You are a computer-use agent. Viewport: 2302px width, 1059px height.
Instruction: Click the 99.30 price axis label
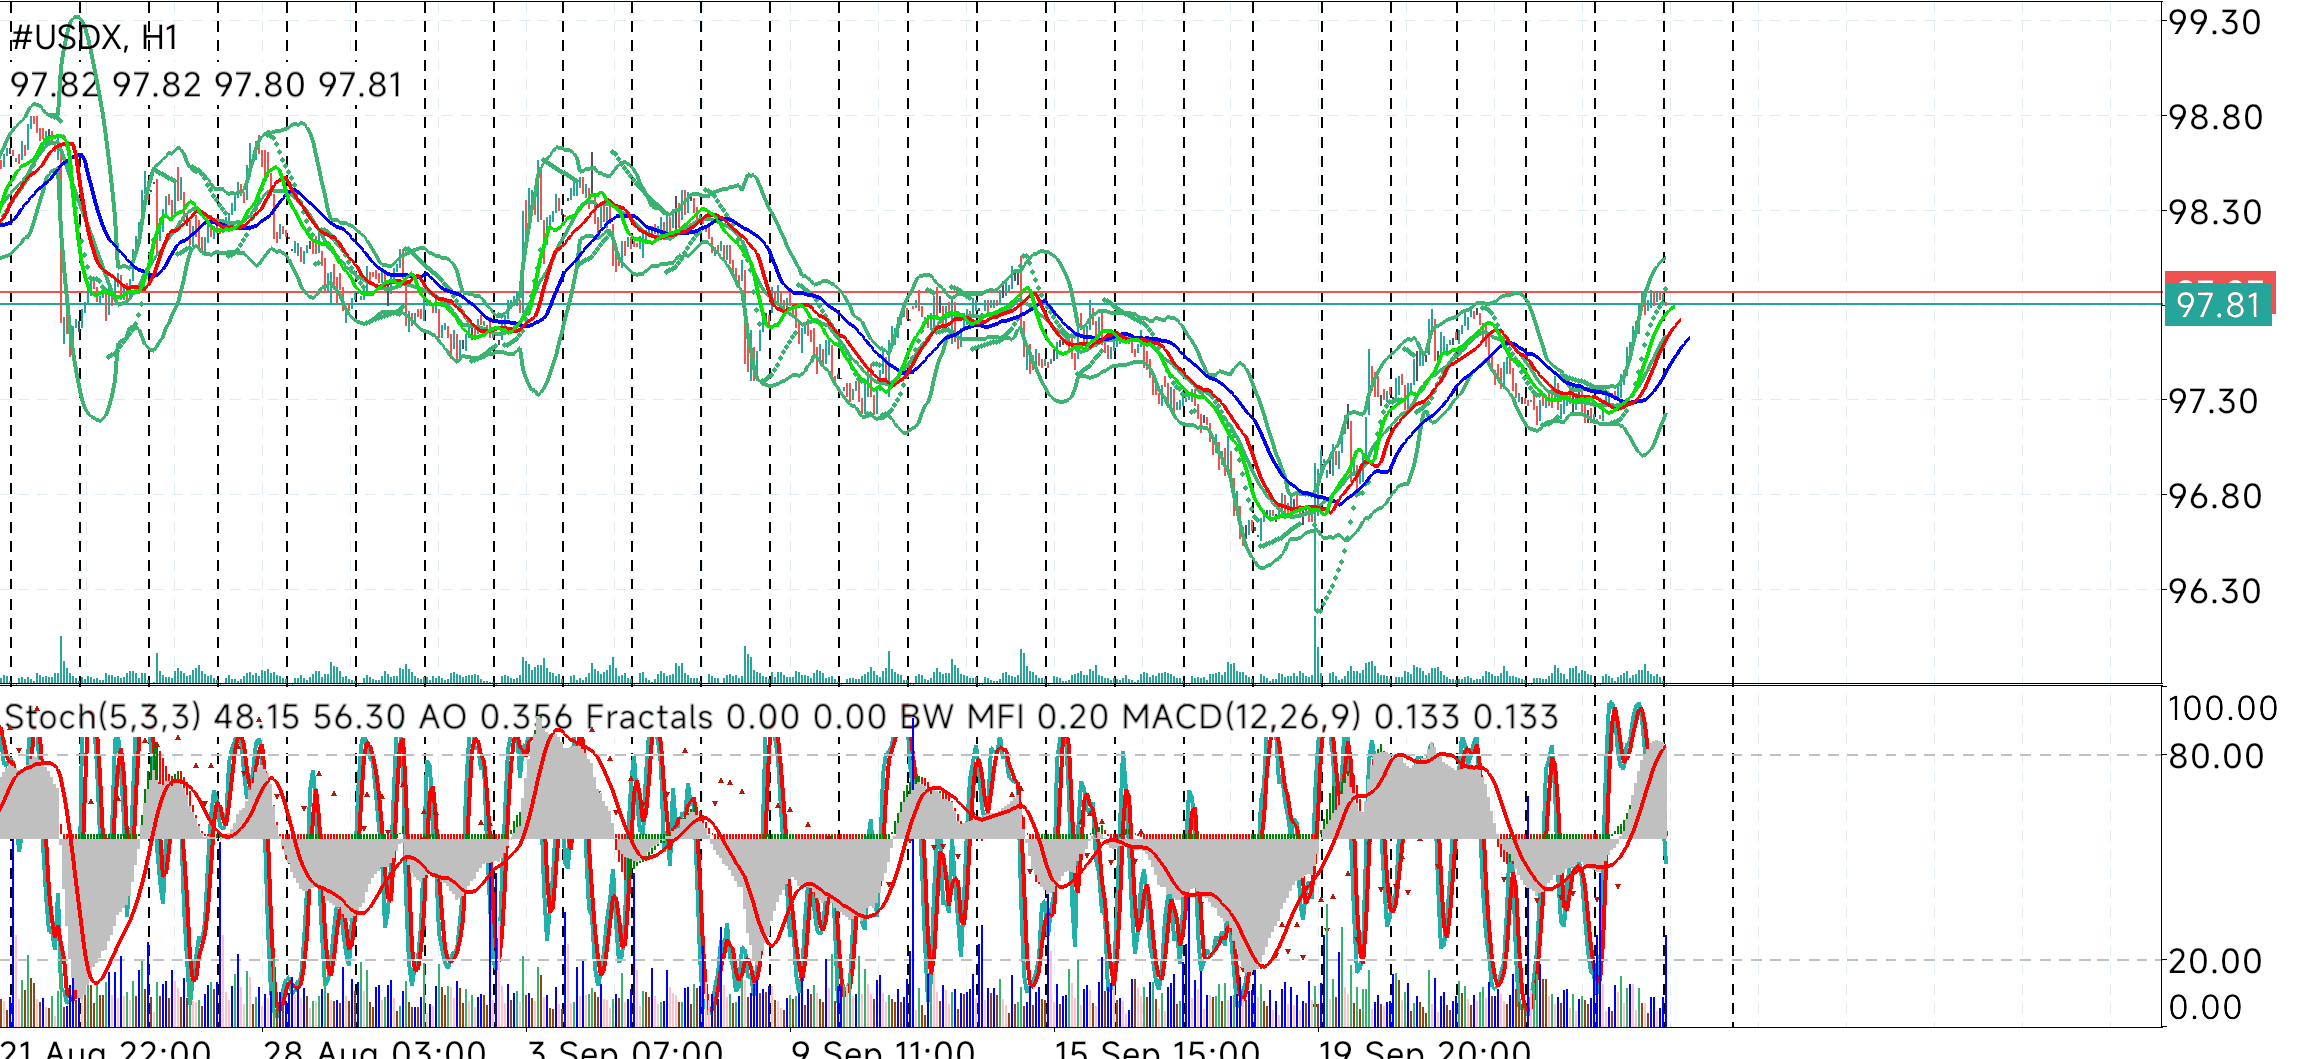pos(2214,22)
